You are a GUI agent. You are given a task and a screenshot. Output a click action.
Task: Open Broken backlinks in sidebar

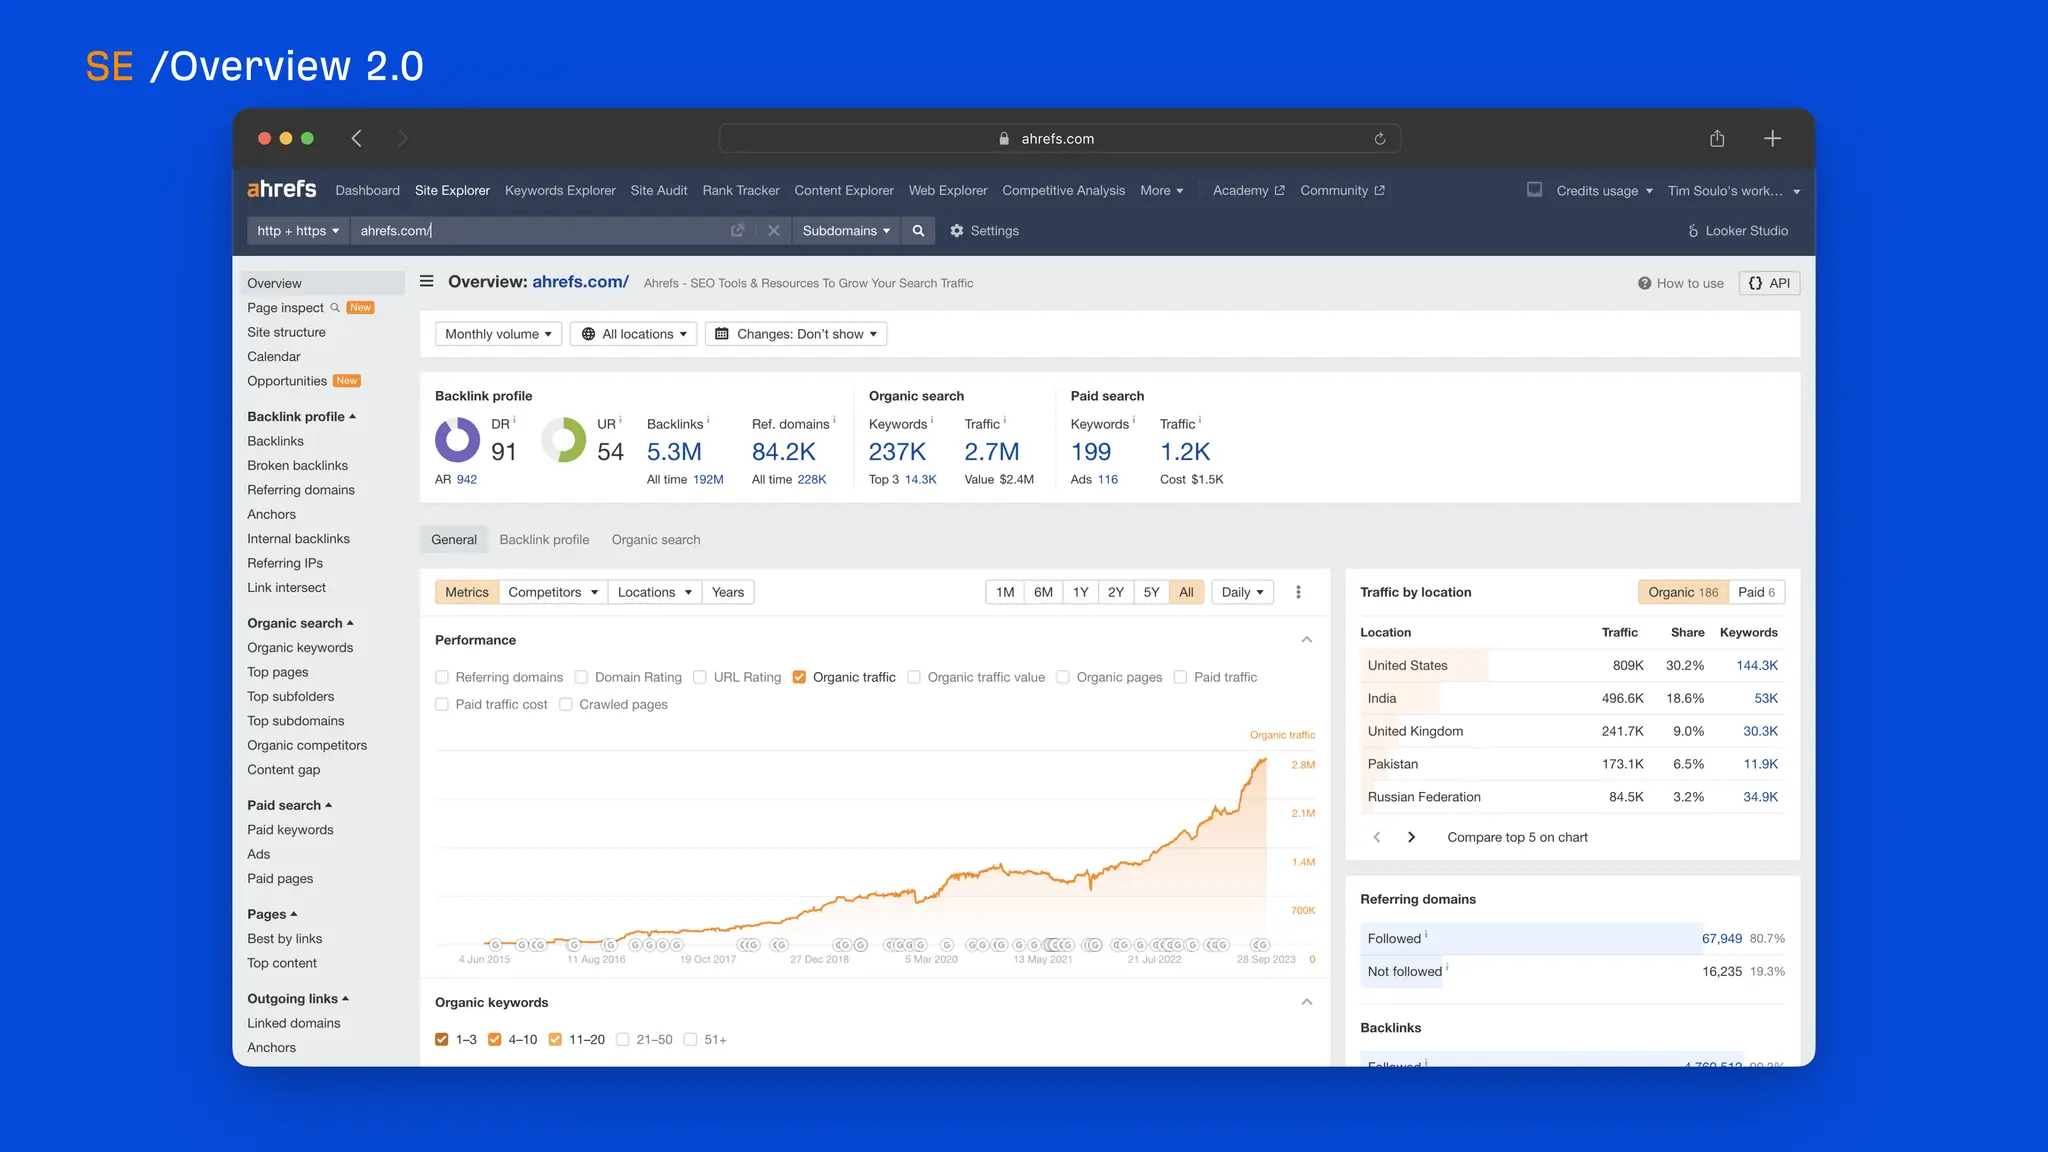[x=298, y=466]
